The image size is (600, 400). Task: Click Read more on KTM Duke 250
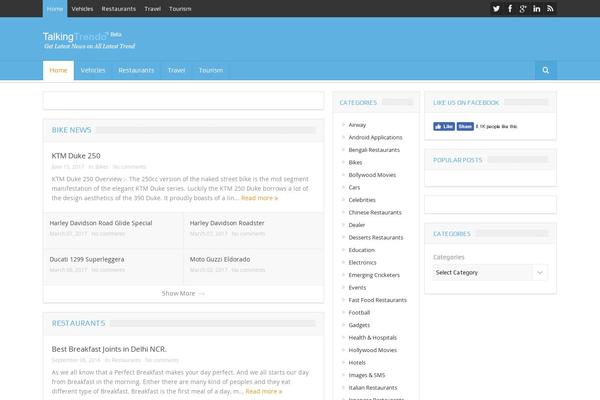259,198
